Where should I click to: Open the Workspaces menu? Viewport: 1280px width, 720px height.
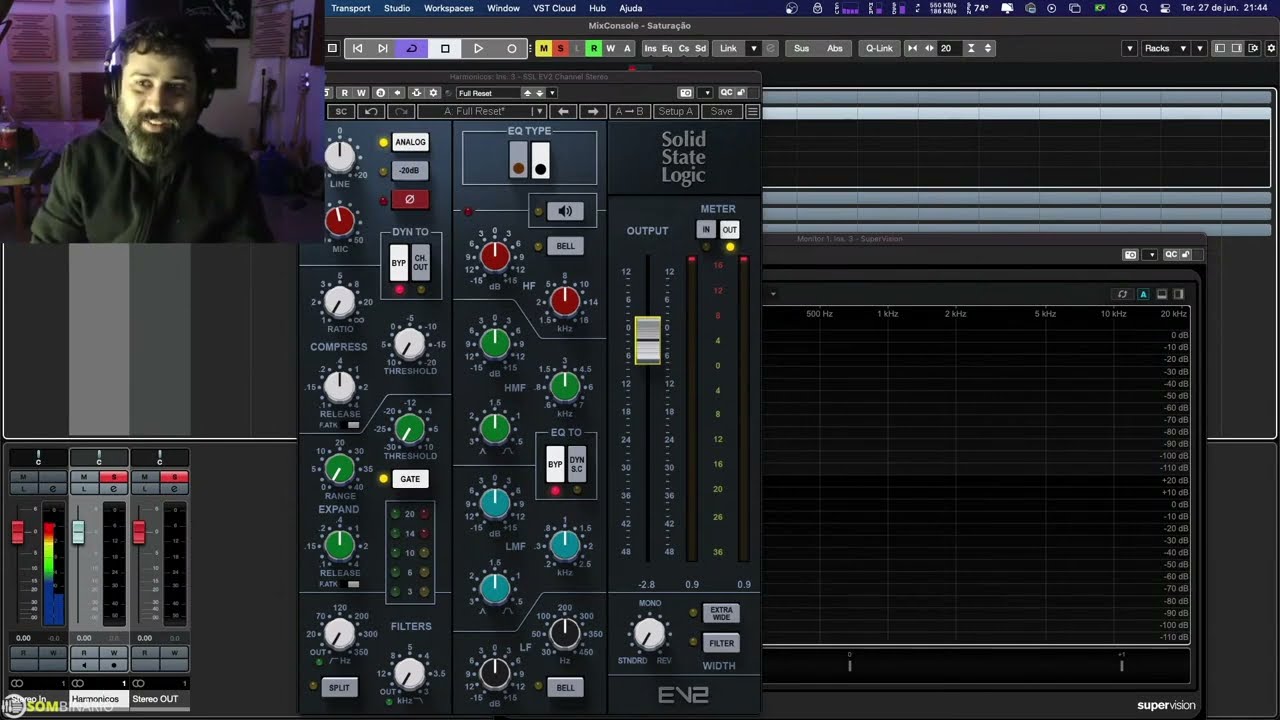click(449, 8)
